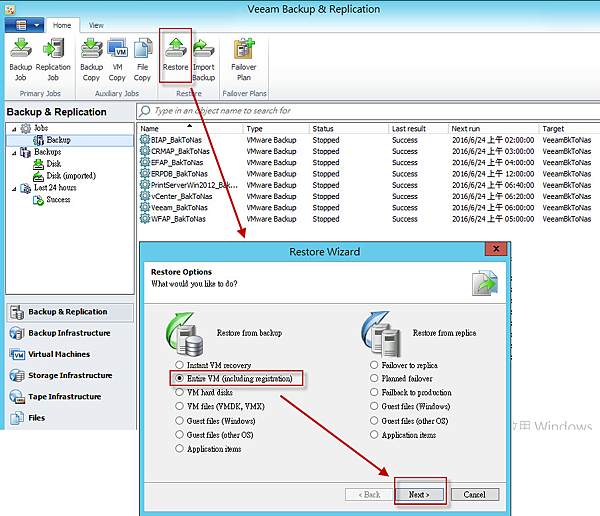
Task: Open the Backup & Replication navigation pane
Action: 70,312
